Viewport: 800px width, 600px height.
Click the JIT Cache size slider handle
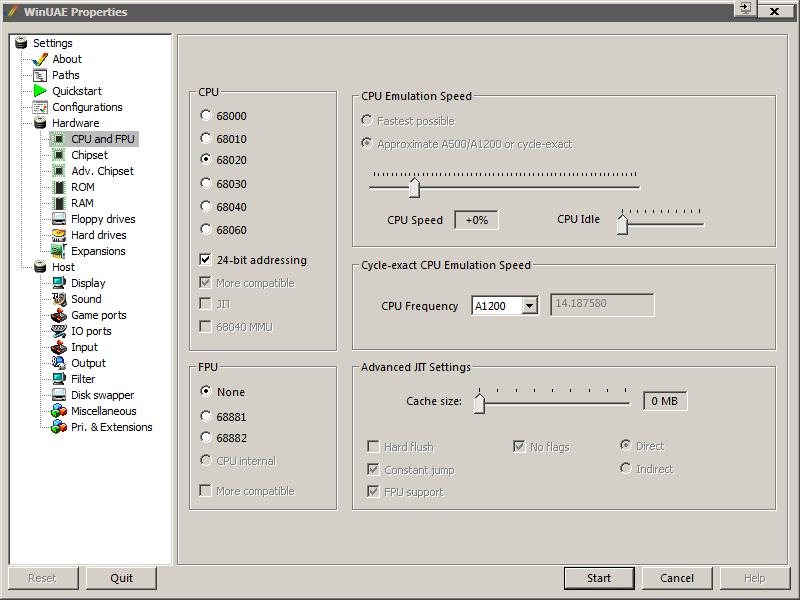pos(479,404)
